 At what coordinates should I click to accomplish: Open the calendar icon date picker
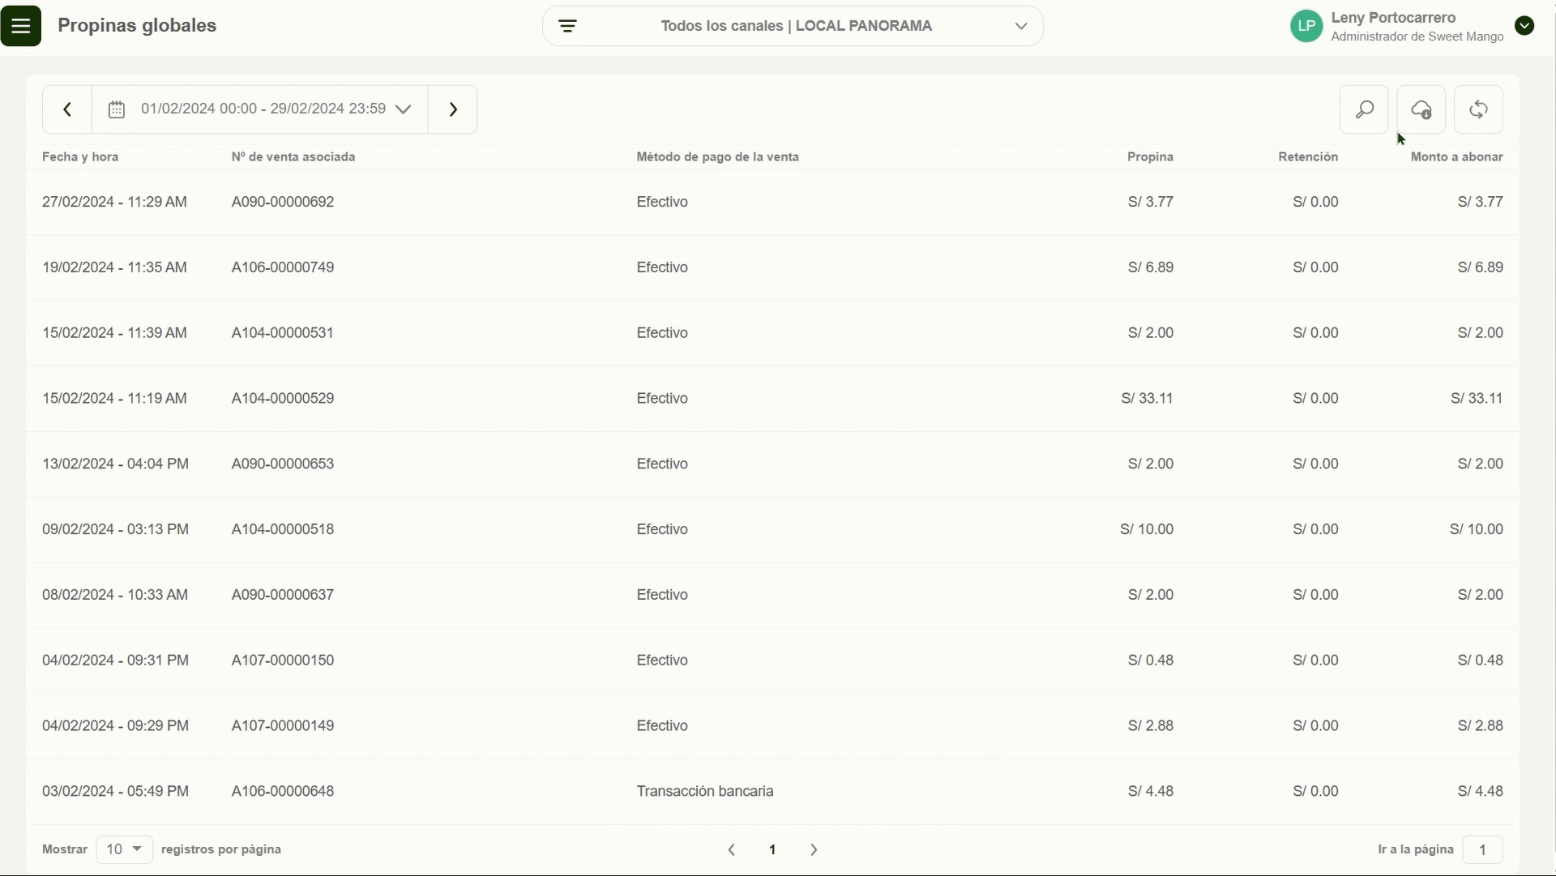[116, 109]
